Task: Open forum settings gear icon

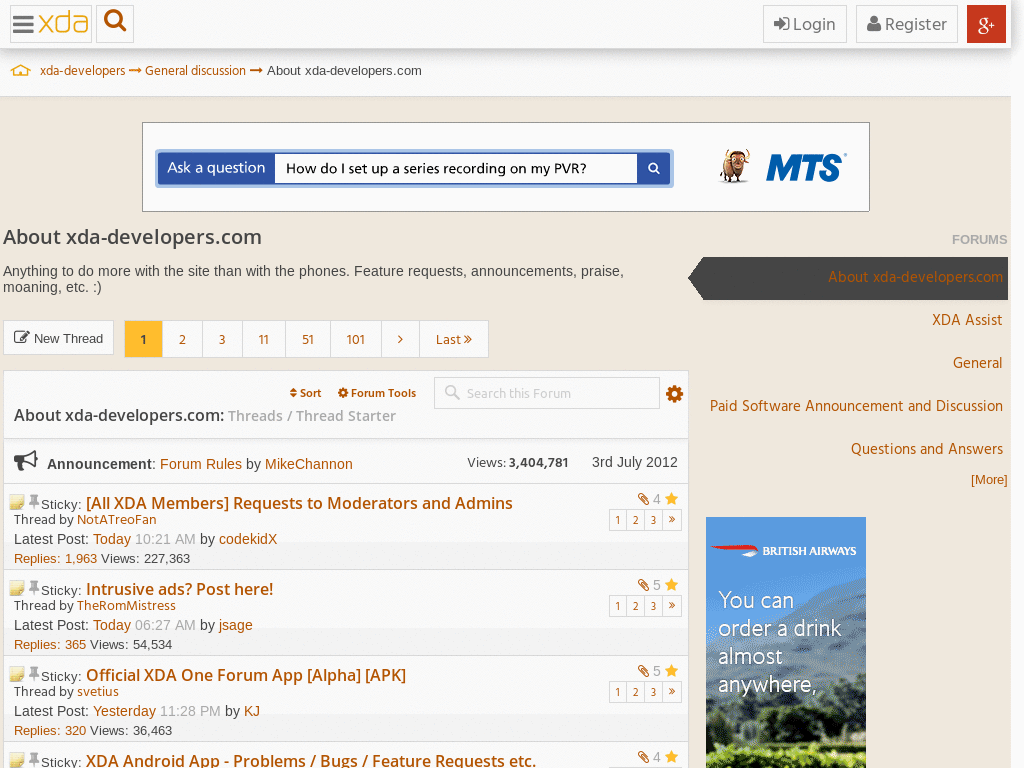Action: point(675,394)
